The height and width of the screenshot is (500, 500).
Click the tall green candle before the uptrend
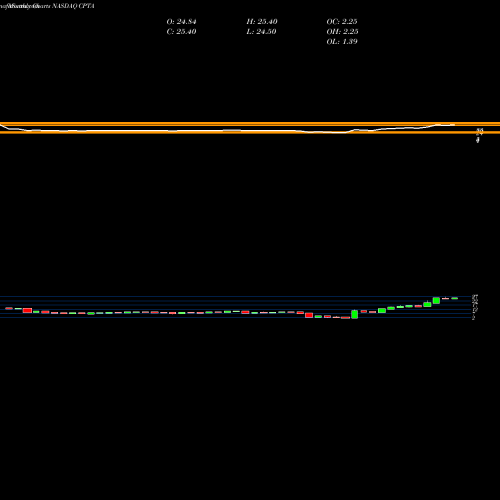tap(355, 314)
